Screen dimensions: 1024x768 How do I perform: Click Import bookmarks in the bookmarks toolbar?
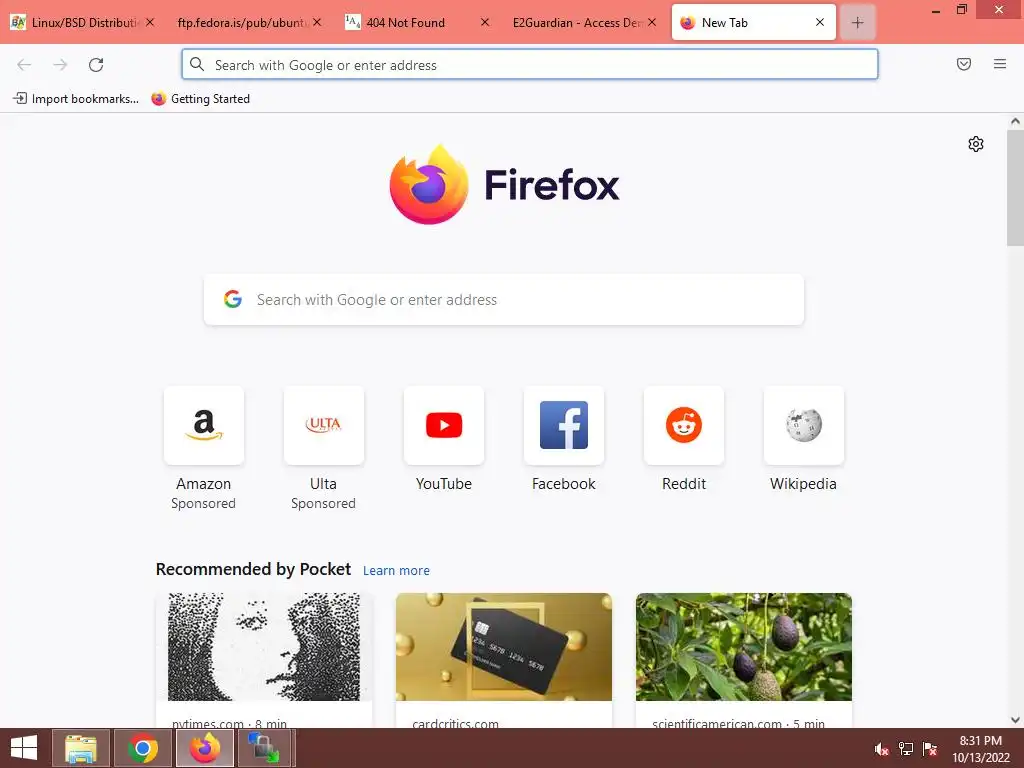coord(76,99)
